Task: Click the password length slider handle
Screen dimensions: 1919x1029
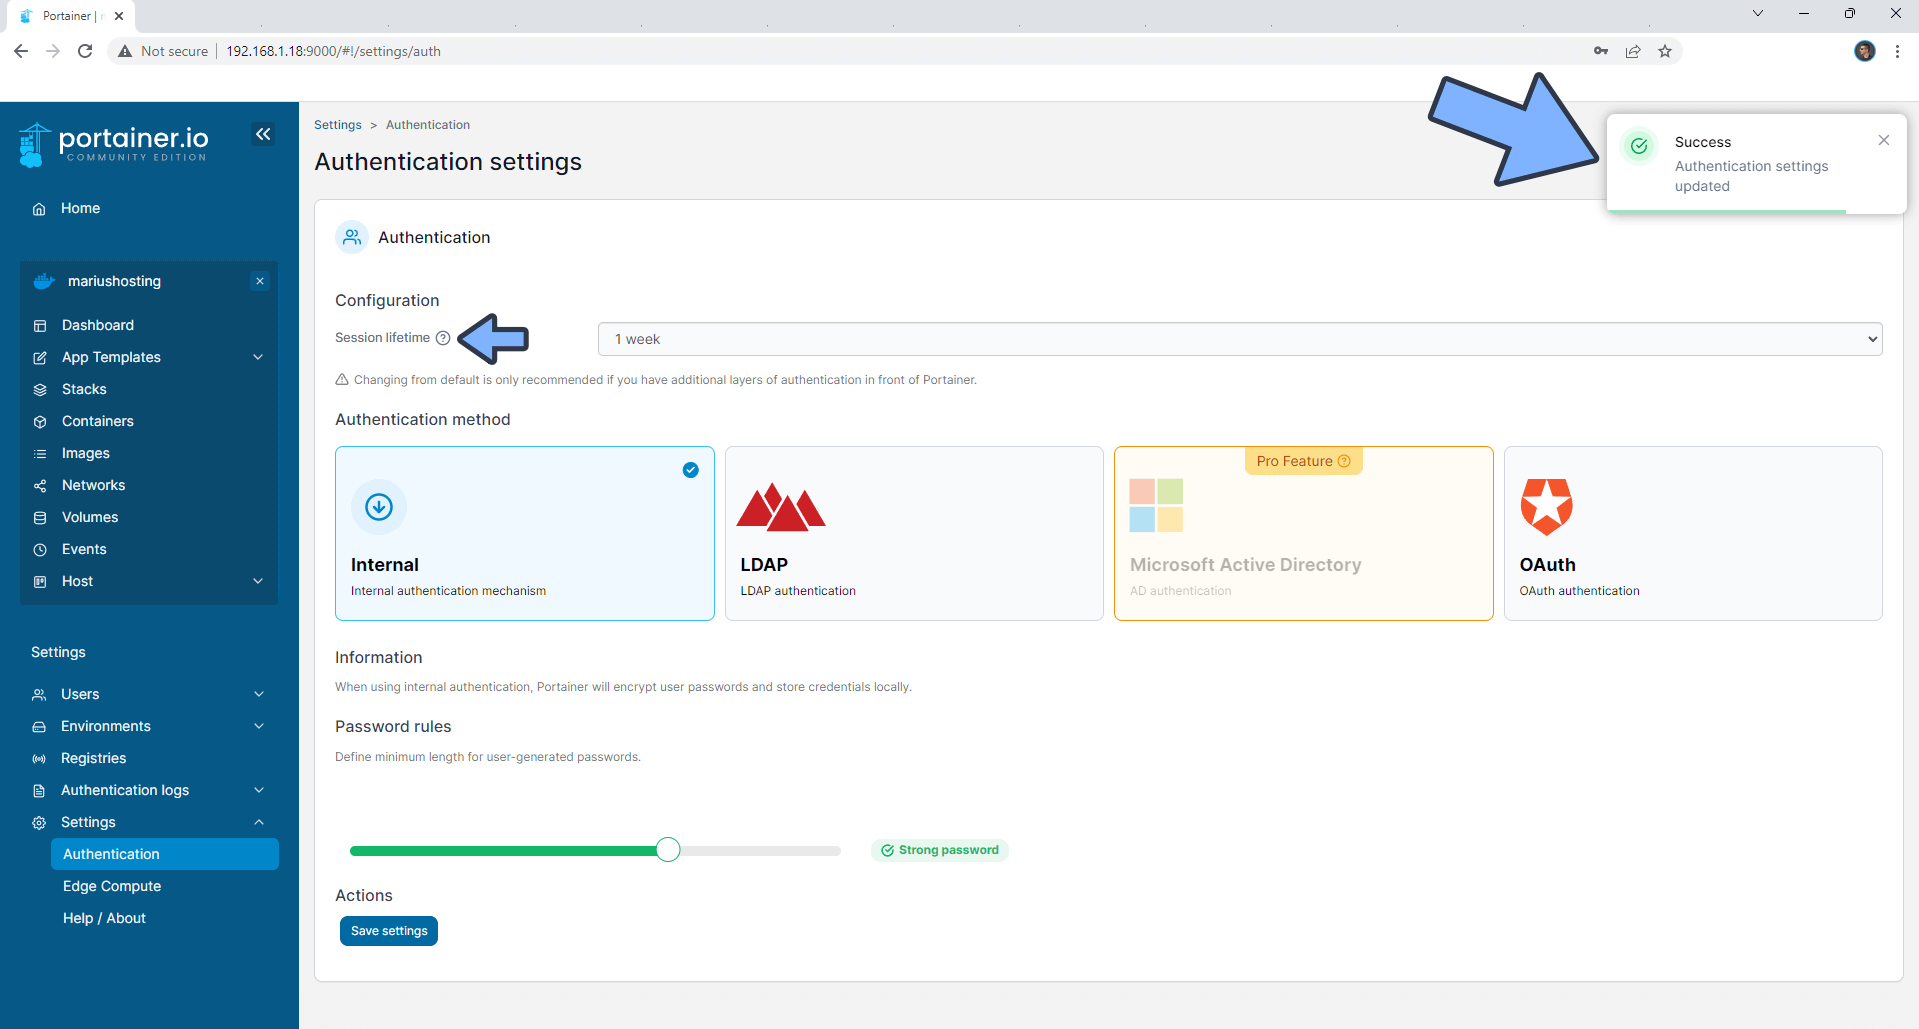Action: [668, 850]
